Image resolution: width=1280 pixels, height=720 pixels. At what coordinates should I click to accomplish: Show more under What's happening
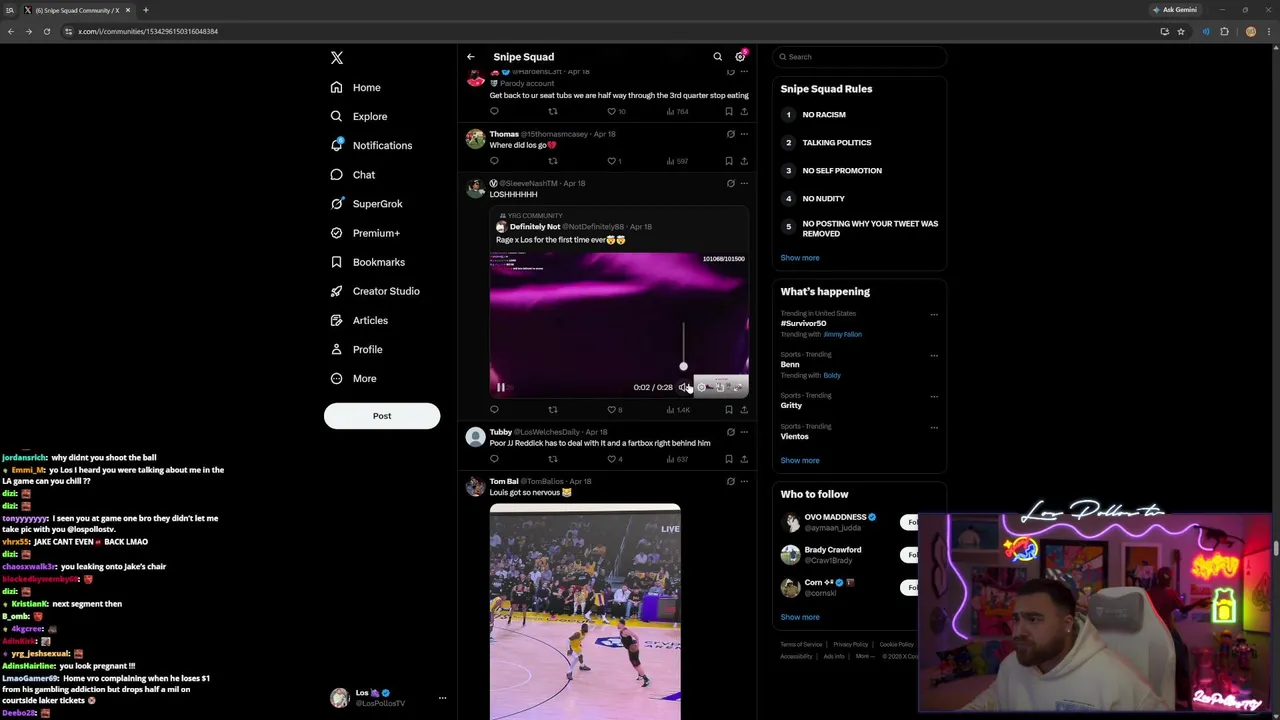(x=800, y=461)
